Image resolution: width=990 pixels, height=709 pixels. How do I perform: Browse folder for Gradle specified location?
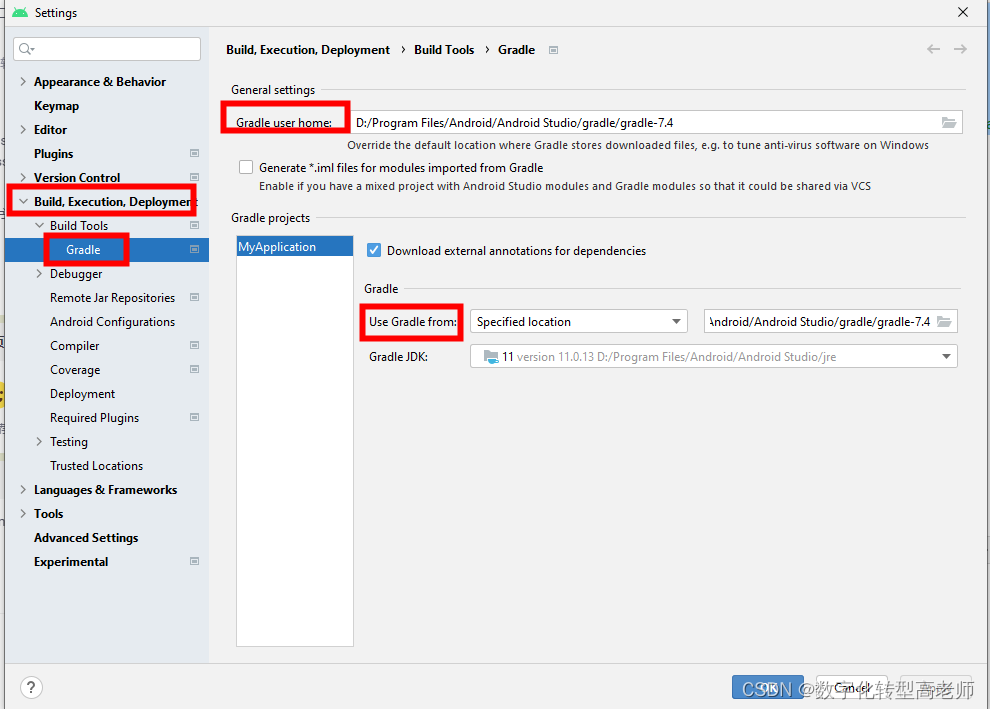[x=944, y=321]
